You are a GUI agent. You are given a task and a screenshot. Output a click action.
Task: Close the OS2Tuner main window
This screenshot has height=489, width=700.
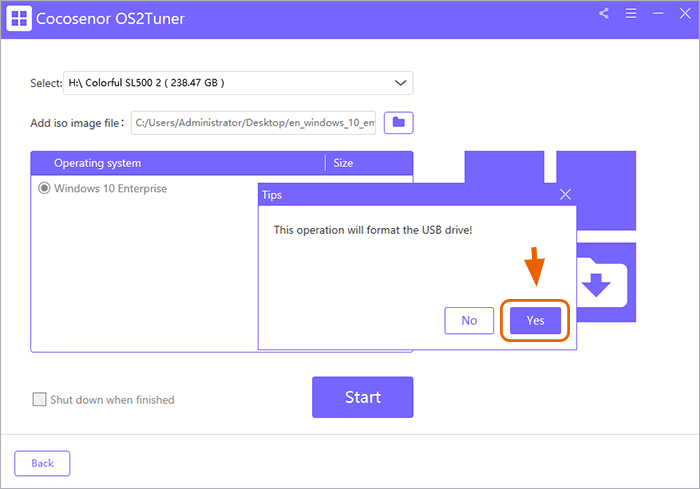click(685, 13)
